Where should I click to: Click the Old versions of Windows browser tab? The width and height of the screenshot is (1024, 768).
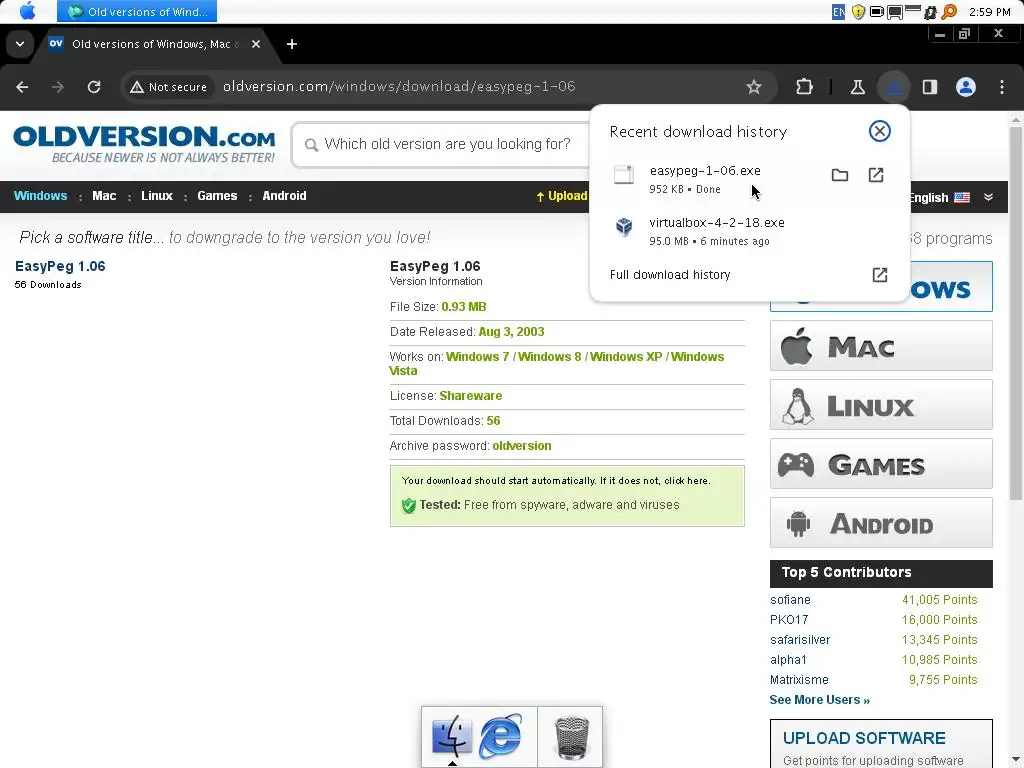pyautogui.click(x=155, y=44)
